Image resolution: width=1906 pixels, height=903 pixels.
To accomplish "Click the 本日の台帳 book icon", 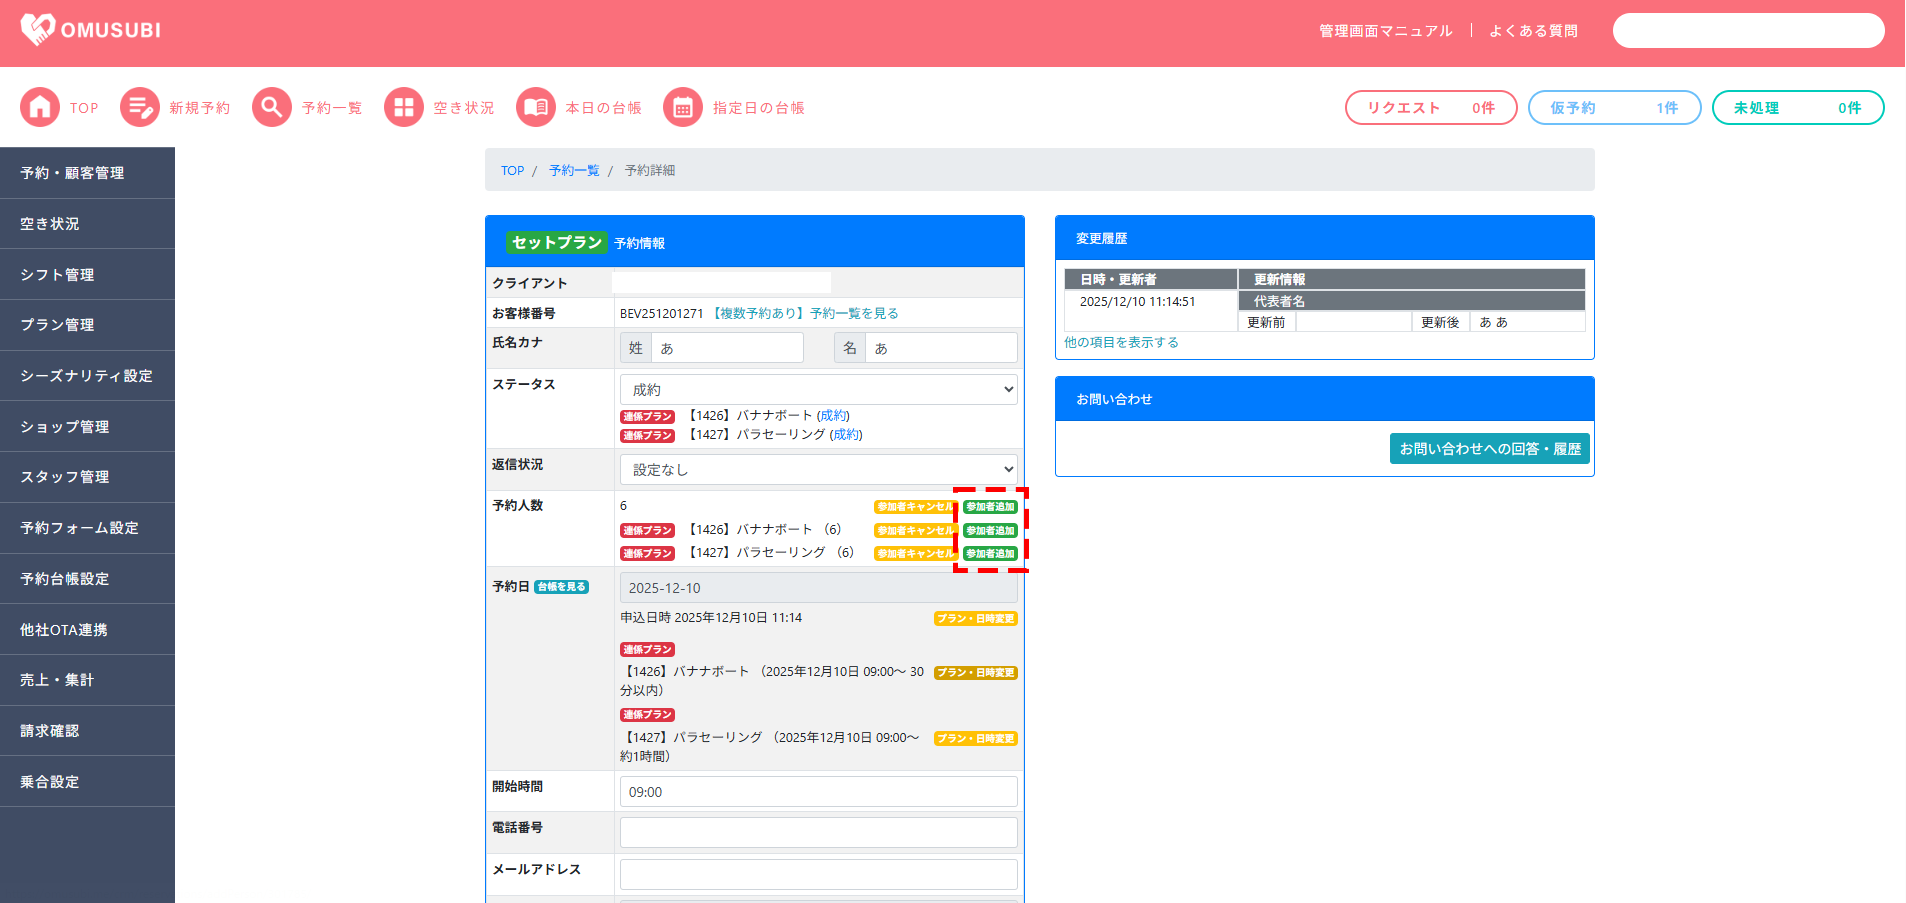I will (536, 107).
